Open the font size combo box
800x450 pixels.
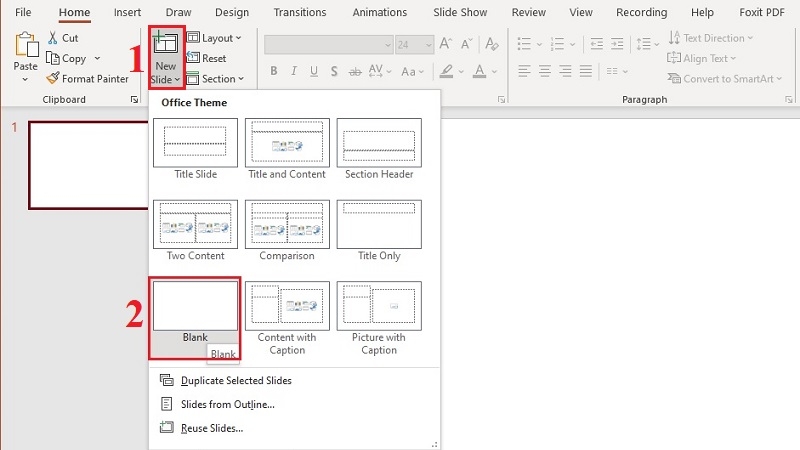[414, 45]
